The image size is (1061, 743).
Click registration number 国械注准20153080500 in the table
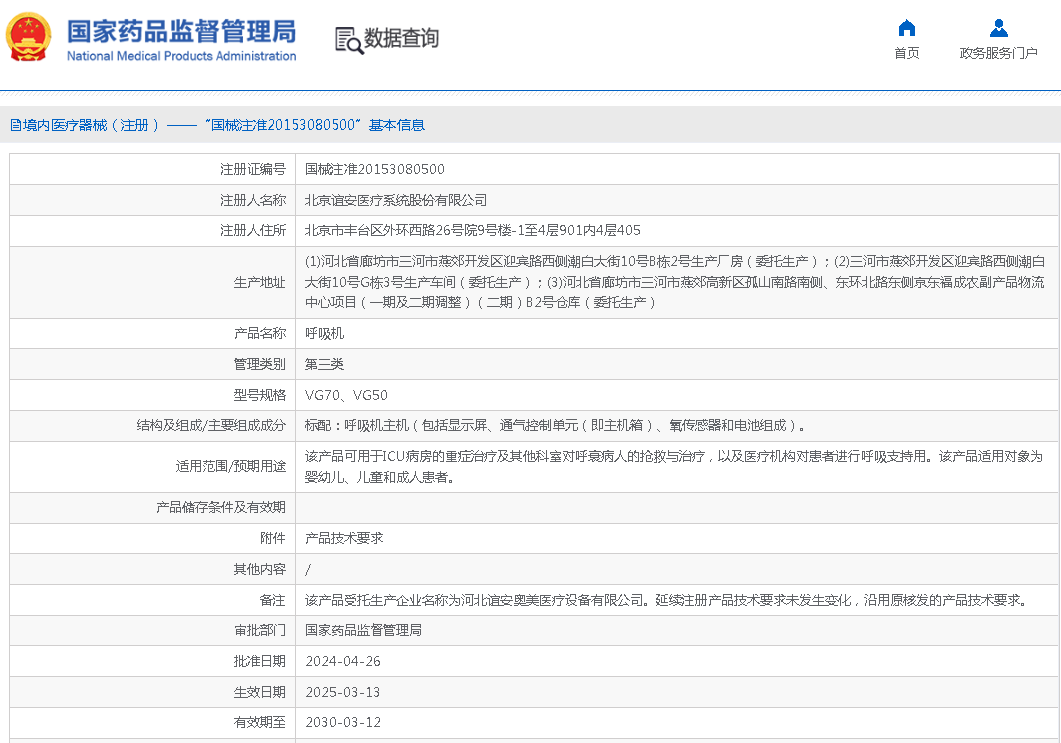pyautogui.click(x=375, y=169)
